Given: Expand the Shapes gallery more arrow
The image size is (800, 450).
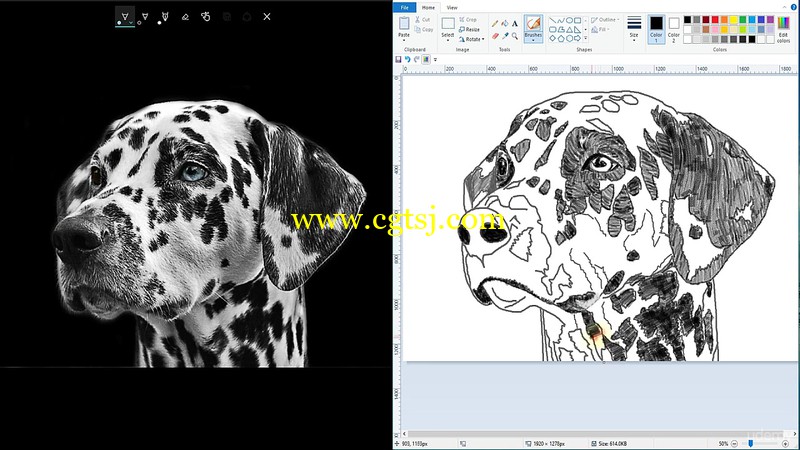Looking at the screenshot, I should click(586, 38).
